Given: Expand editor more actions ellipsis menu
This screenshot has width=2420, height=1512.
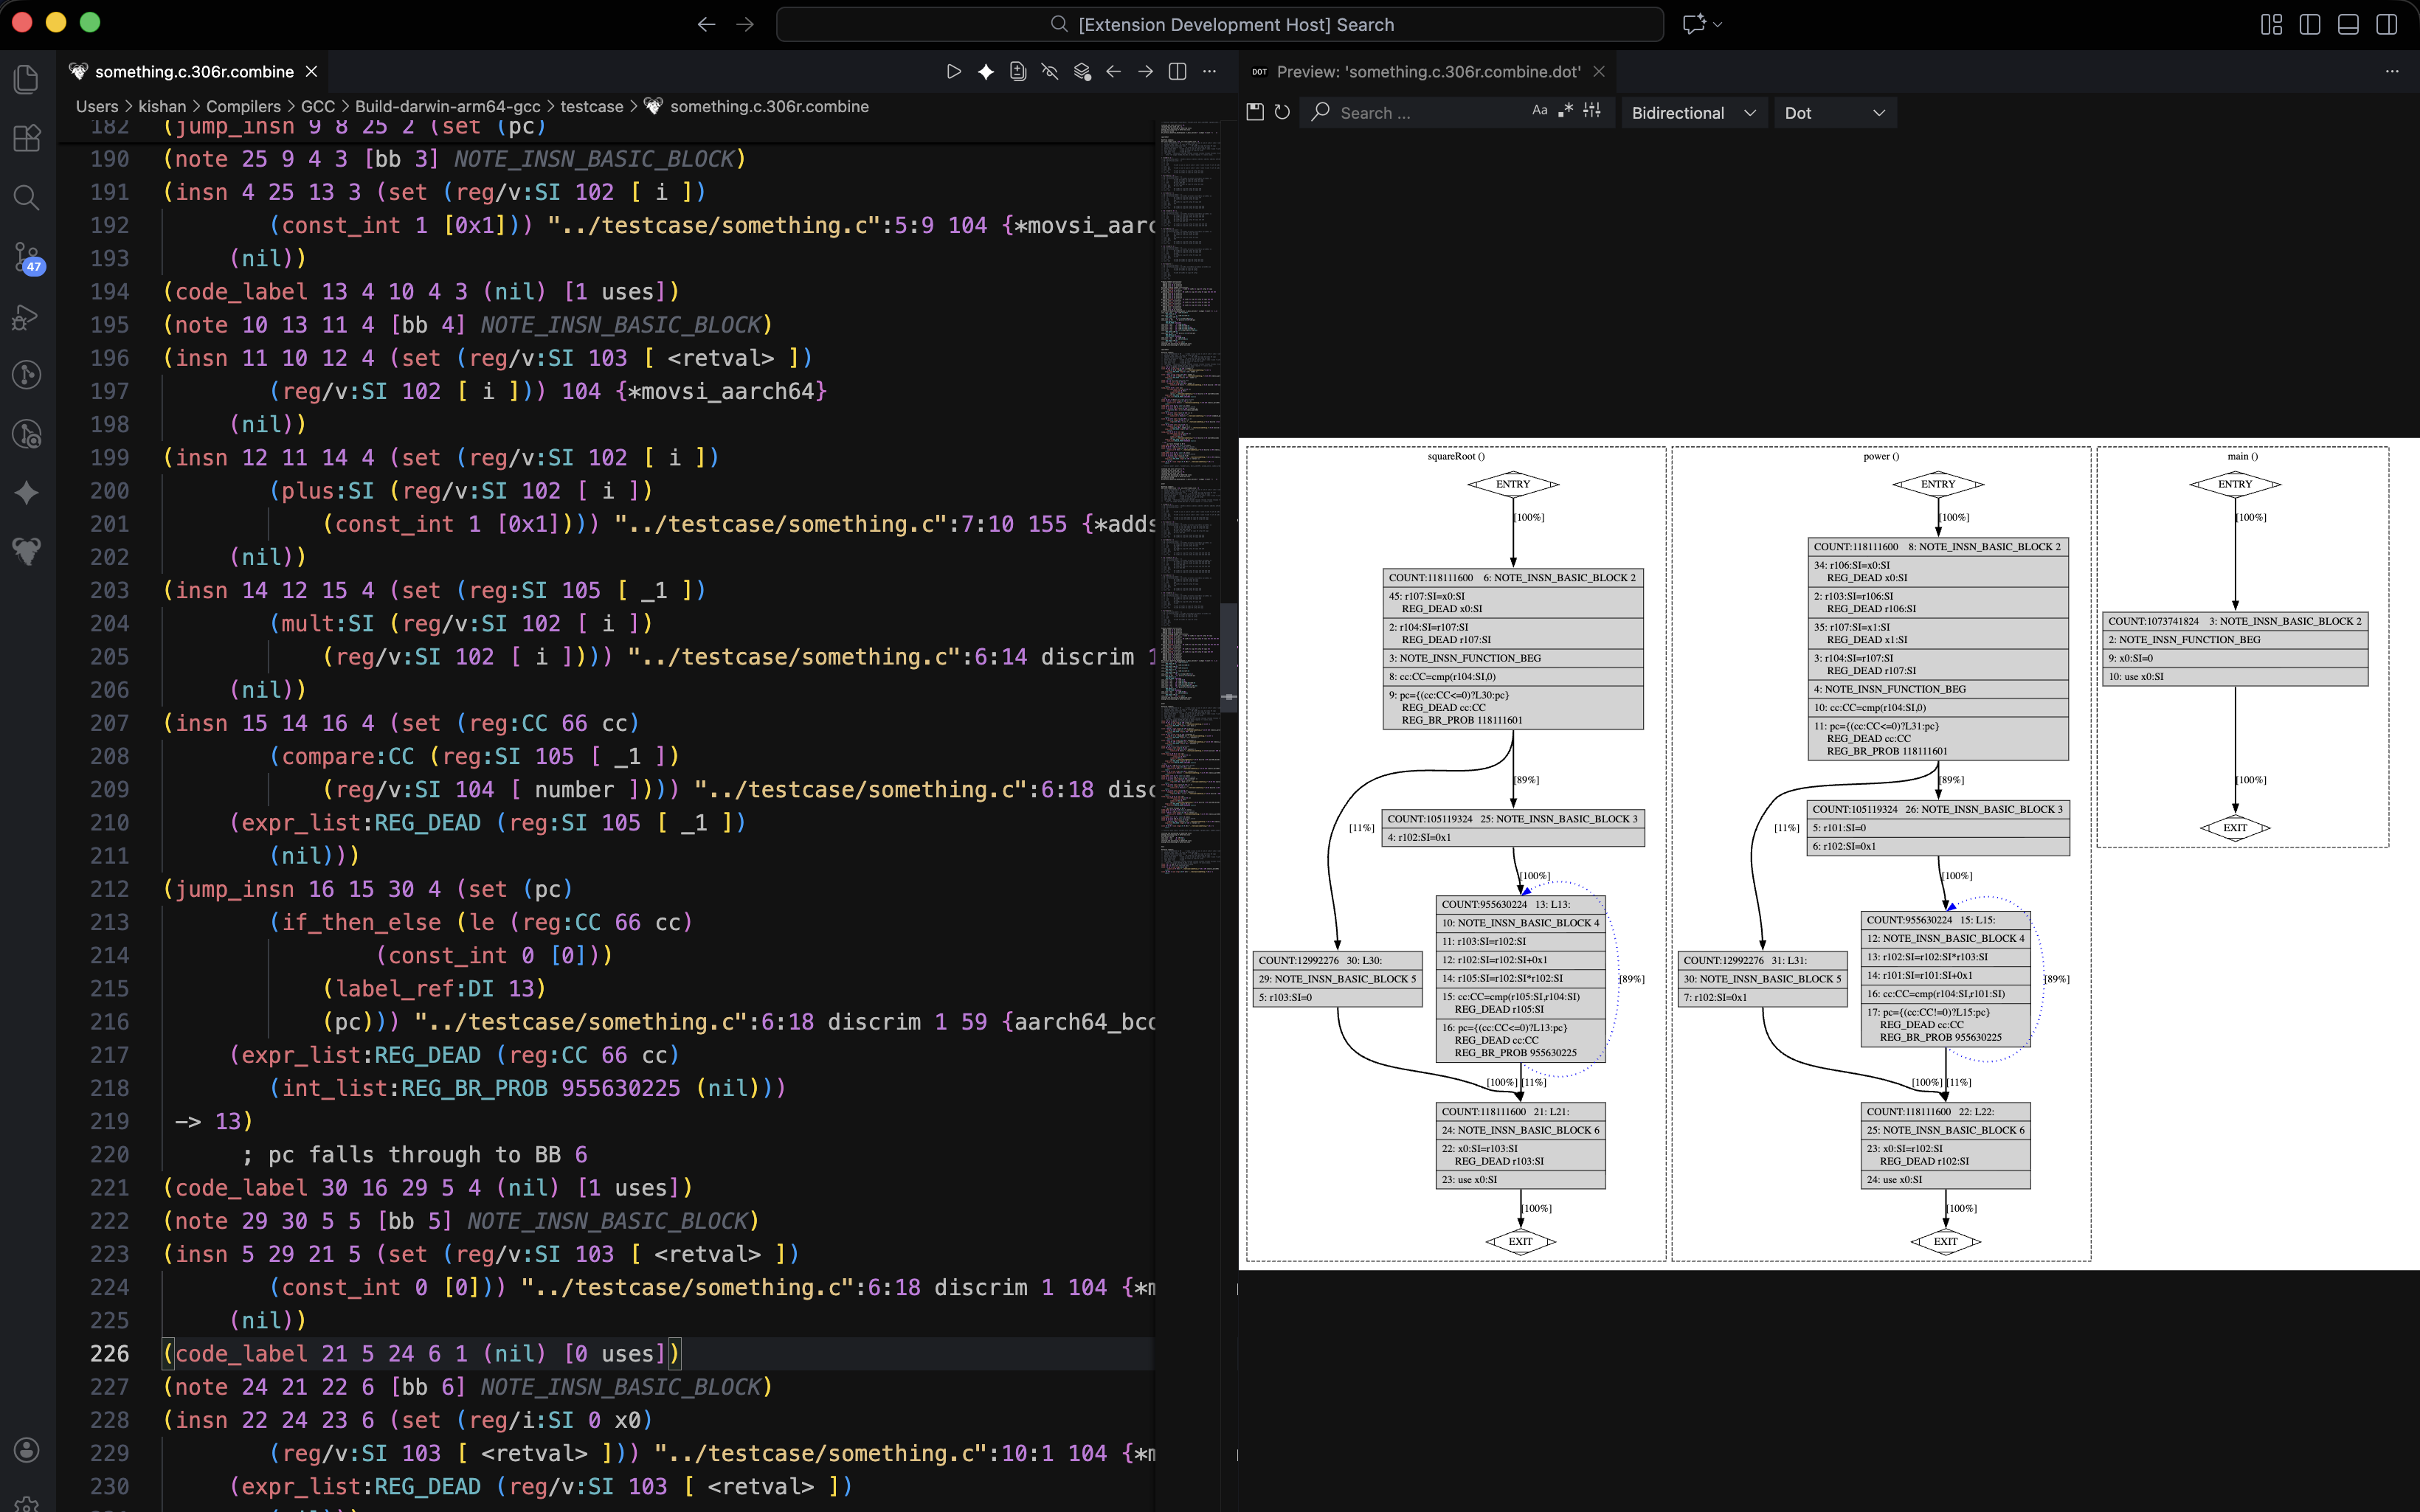Looking at the screenshot, I should click(x=1209, y=72).
